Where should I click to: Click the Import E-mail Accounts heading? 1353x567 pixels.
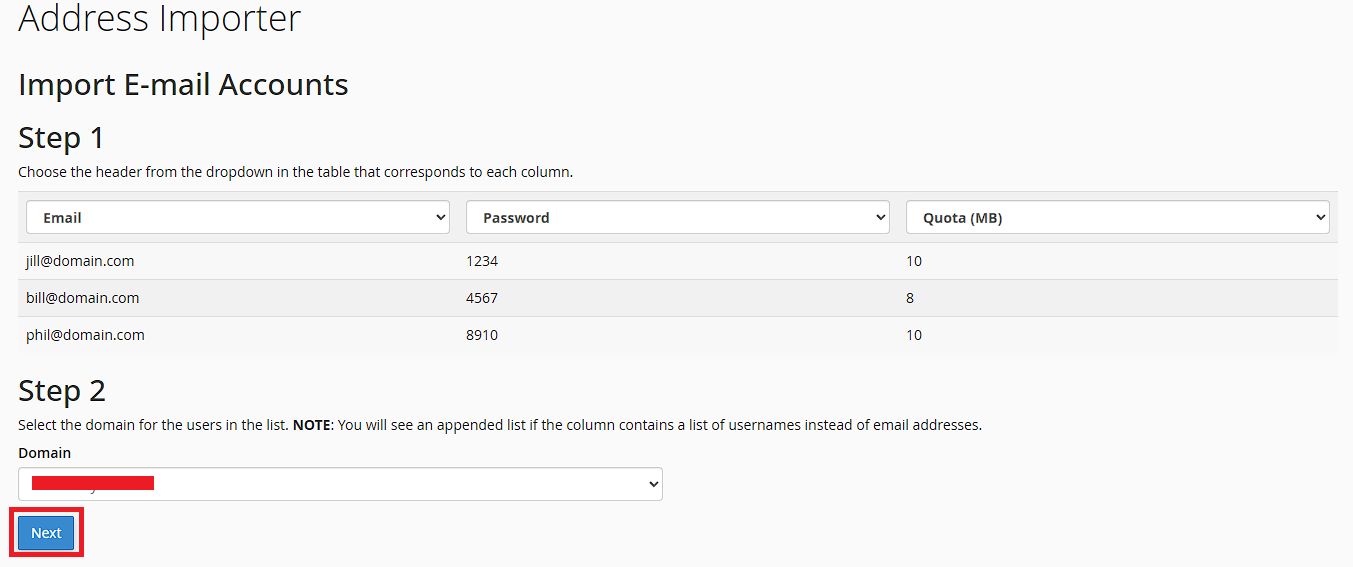tap(183, 85)
